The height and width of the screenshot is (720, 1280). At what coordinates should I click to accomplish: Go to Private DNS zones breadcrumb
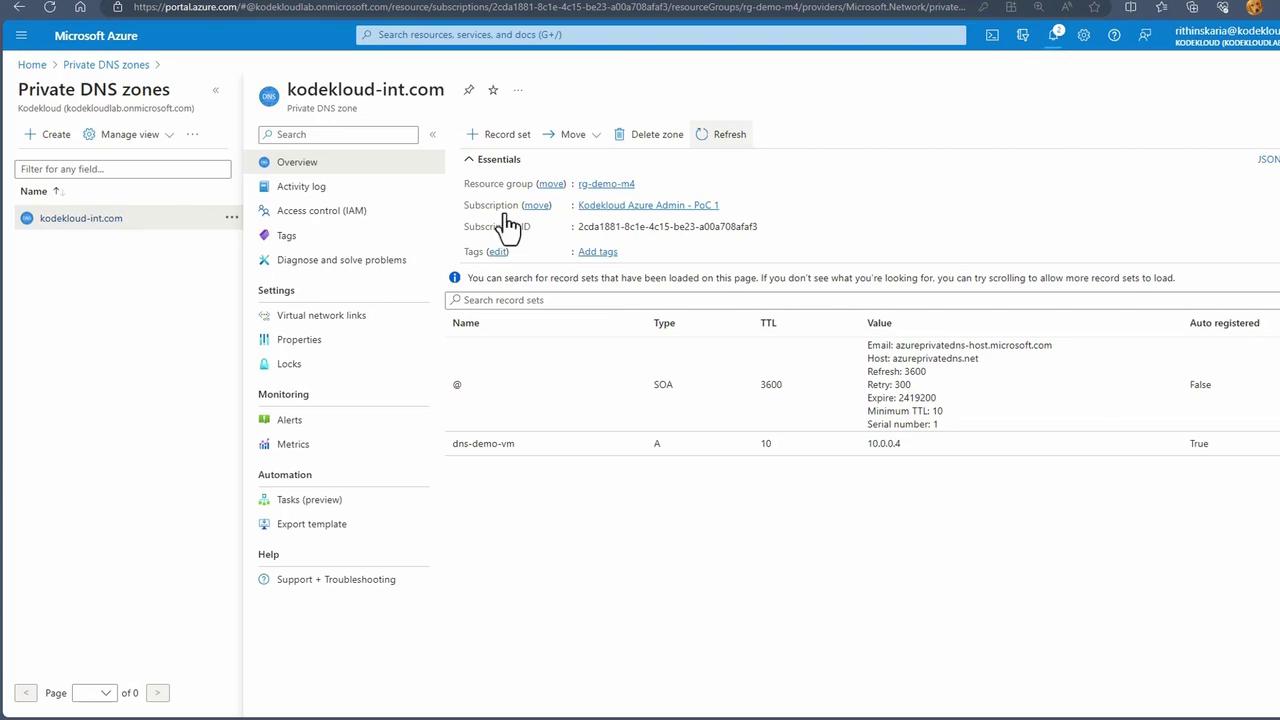(x=106, y=65)
